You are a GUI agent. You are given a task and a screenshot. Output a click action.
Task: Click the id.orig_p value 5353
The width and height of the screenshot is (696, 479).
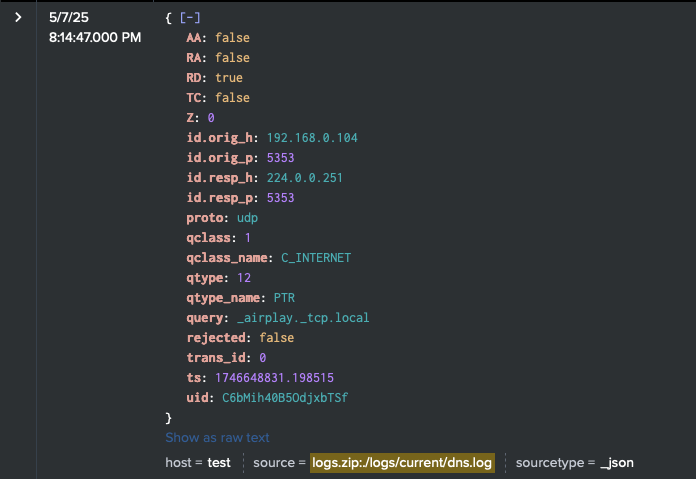281,158
